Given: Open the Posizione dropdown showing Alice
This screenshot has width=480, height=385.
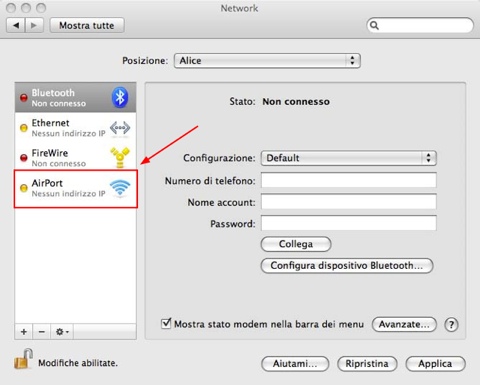Looking at the screenshot, I should tap(267, 61).
